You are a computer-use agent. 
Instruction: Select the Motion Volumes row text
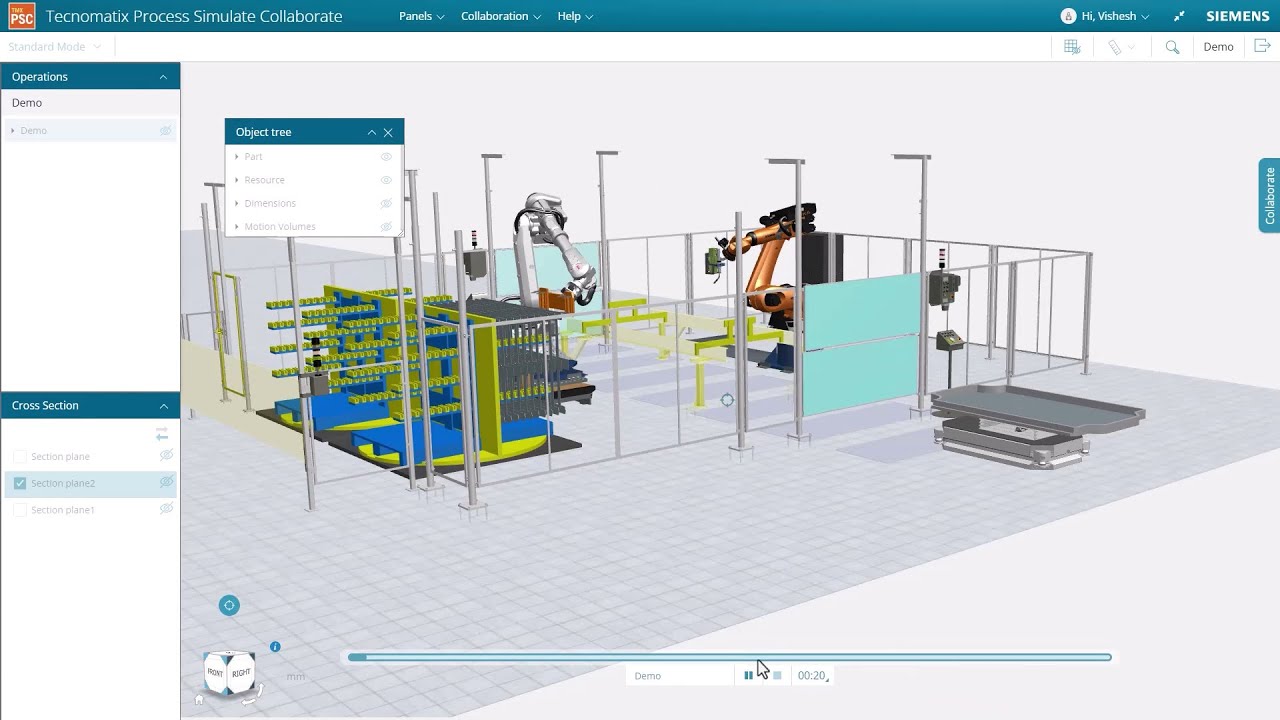pos(280,227)
